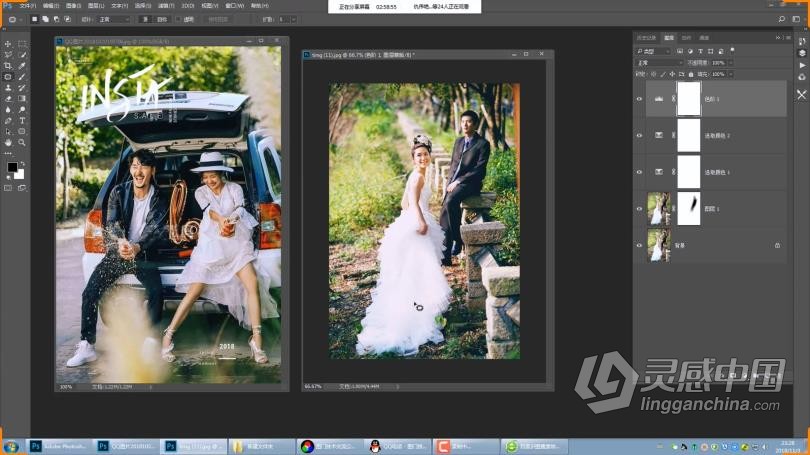Select the Quick Selection tool

click(22, 55)
